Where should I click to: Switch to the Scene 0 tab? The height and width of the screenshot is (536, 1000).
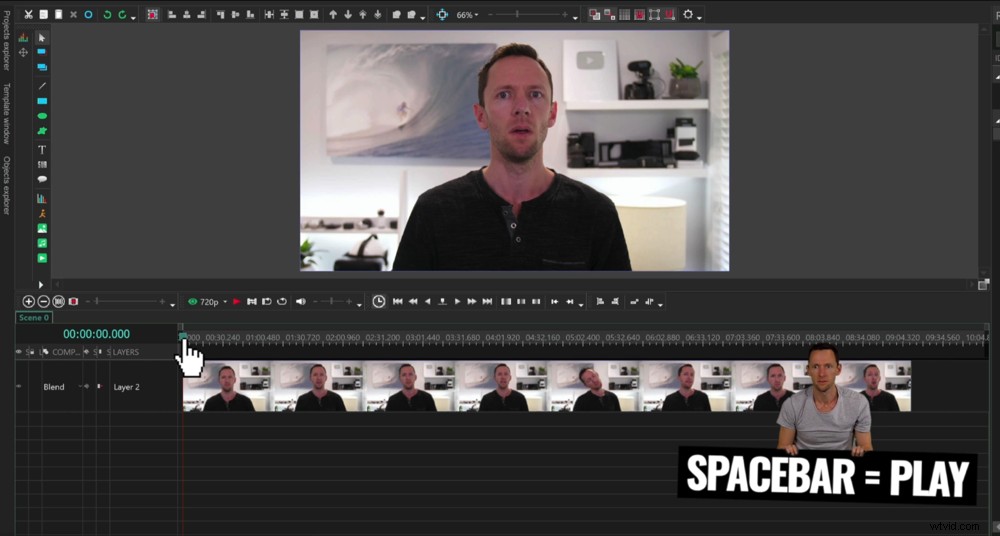[34, 317]
